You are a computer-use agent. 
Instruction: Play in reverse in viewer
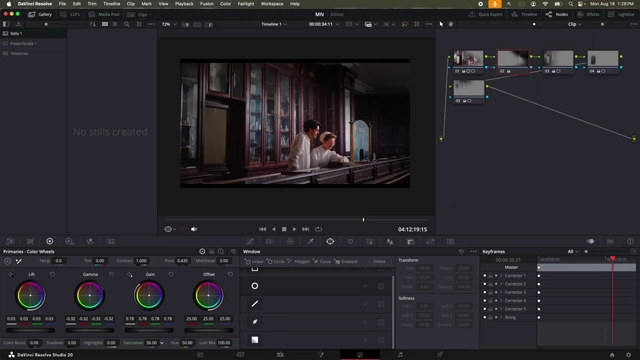tap(273, 229)
